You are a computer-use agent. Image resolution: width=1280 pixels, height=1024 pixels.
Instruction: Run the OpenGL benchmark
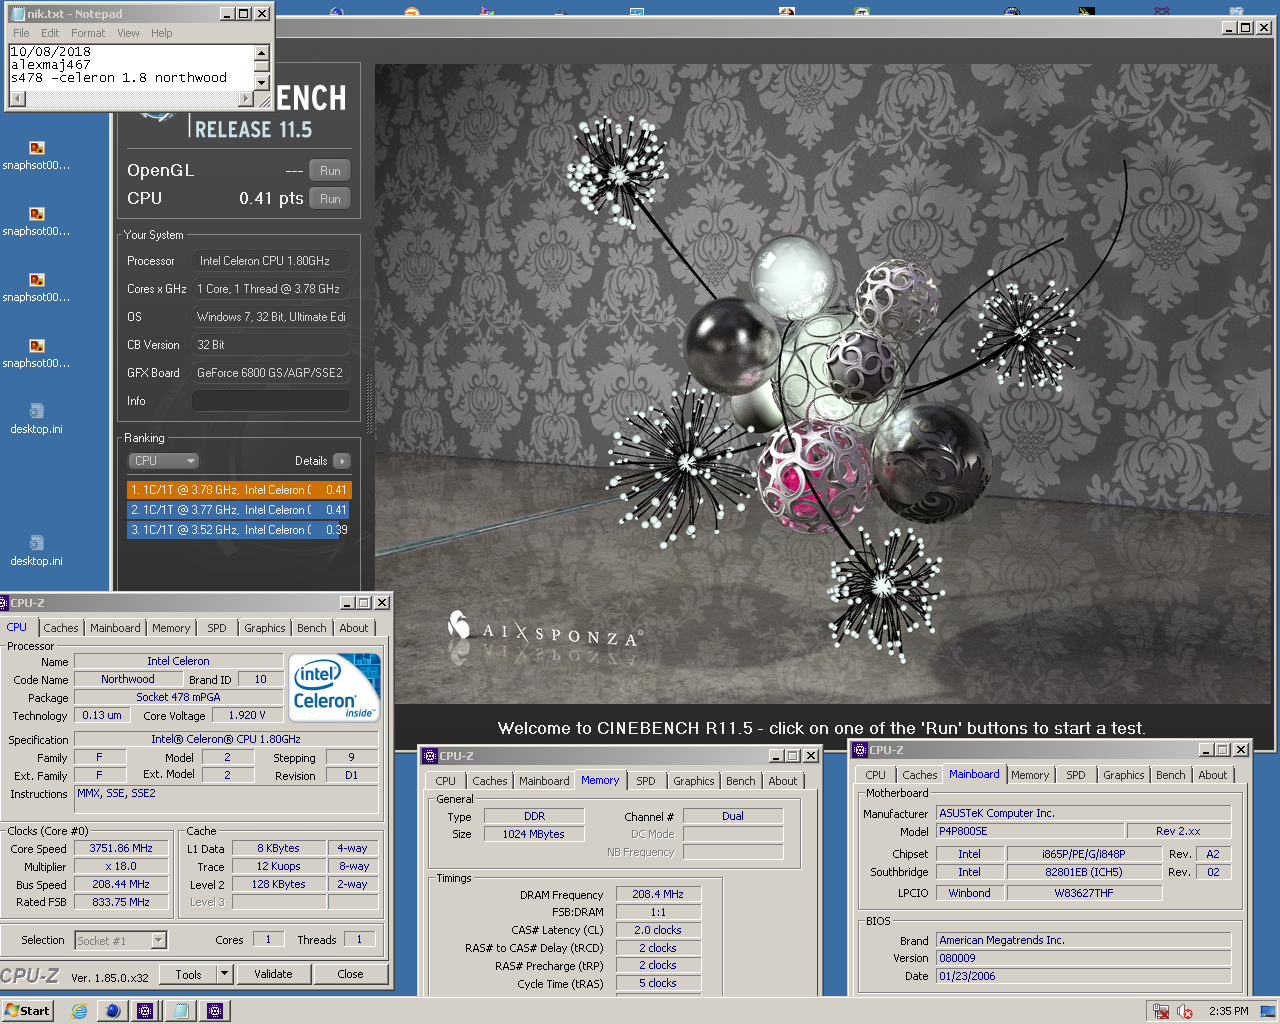pyautogui.click(x=330, y=171)
